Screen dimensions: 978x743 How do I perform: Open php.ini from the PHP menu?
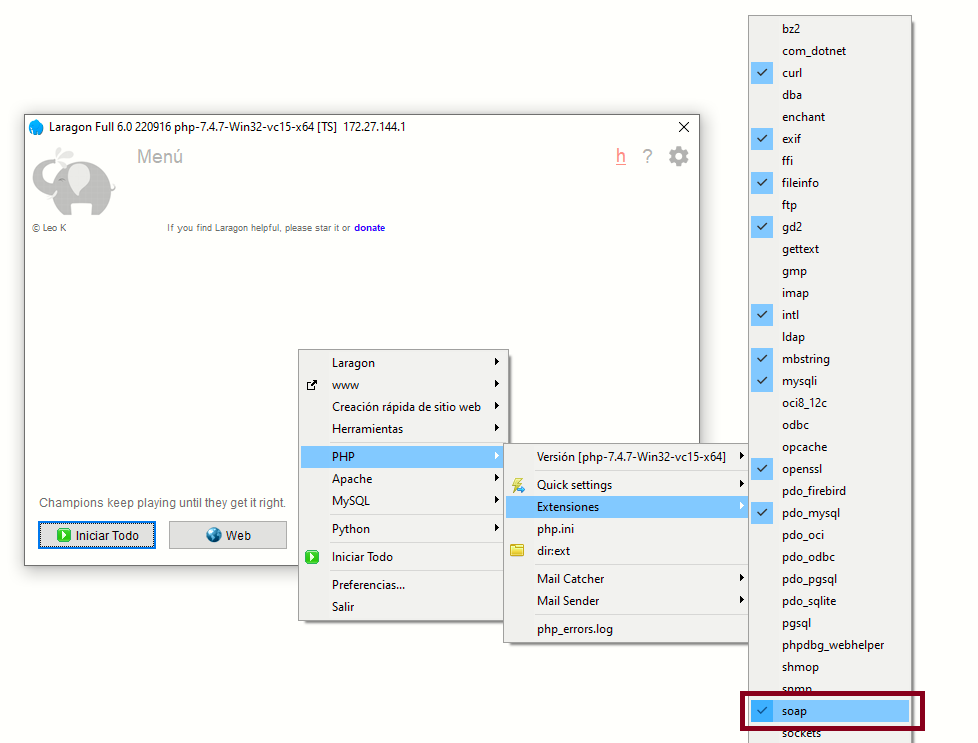click(x=554, y=529)
